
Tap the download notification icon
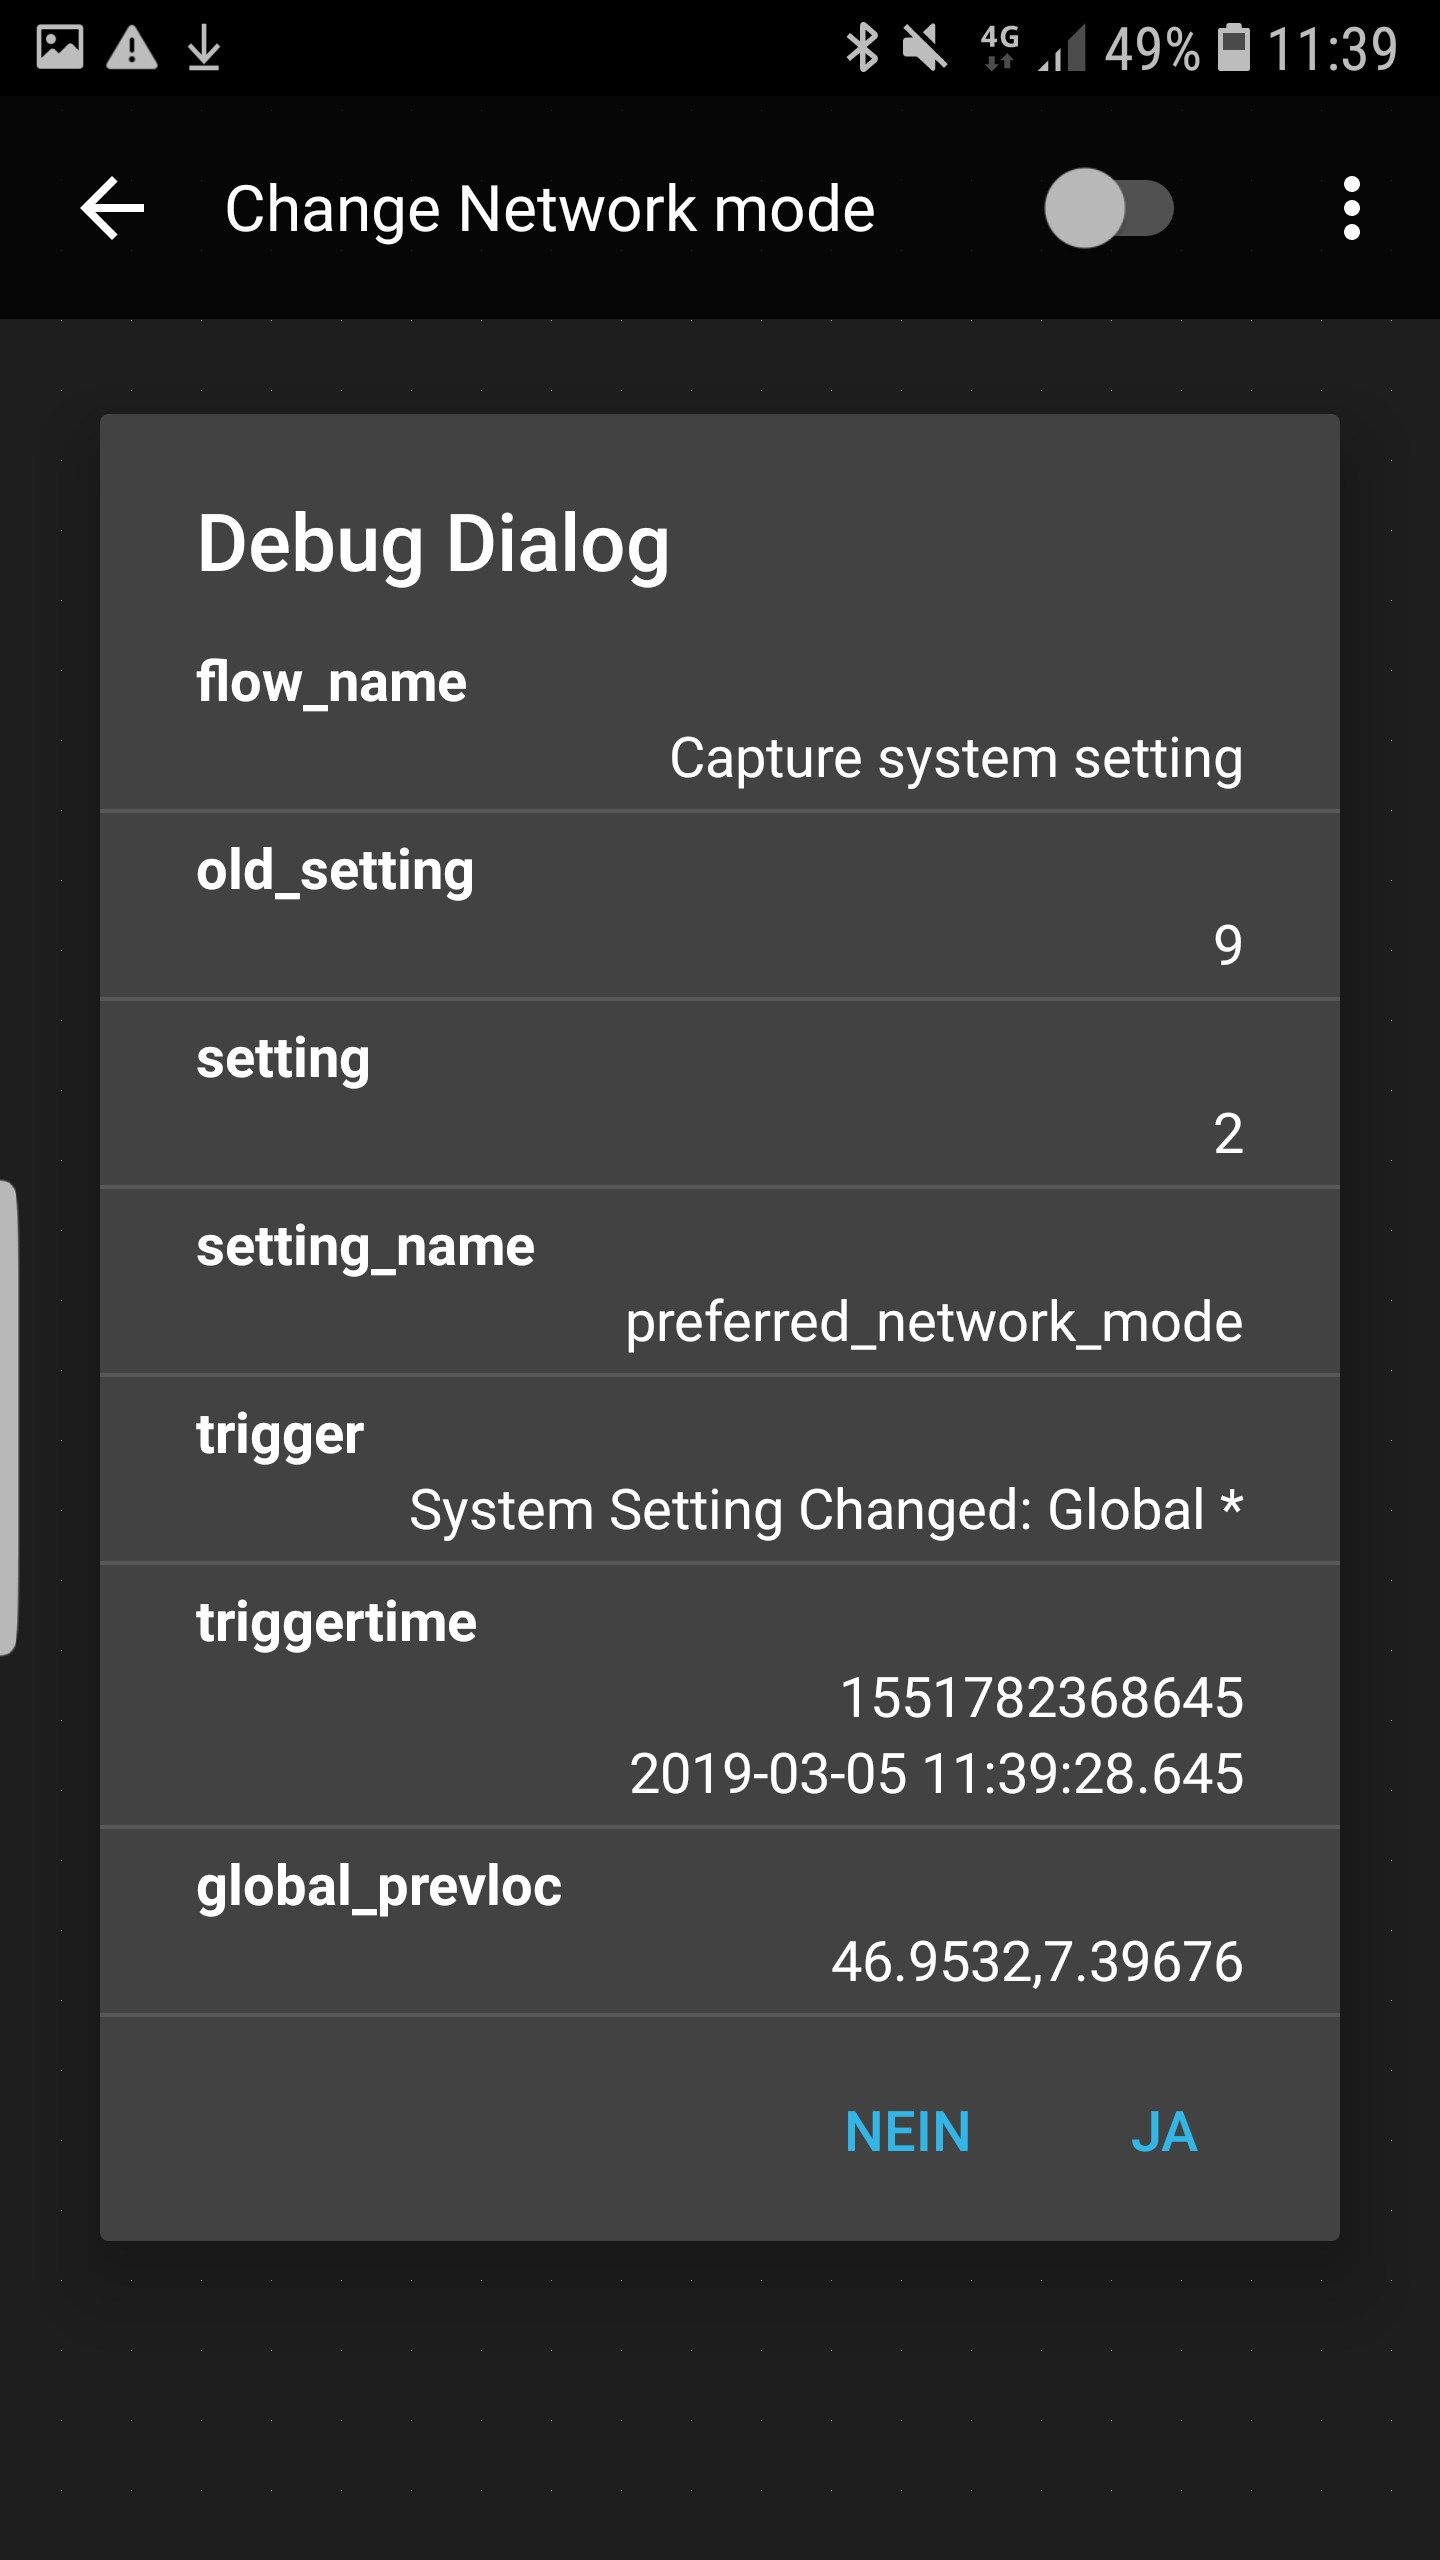[204, 48]
